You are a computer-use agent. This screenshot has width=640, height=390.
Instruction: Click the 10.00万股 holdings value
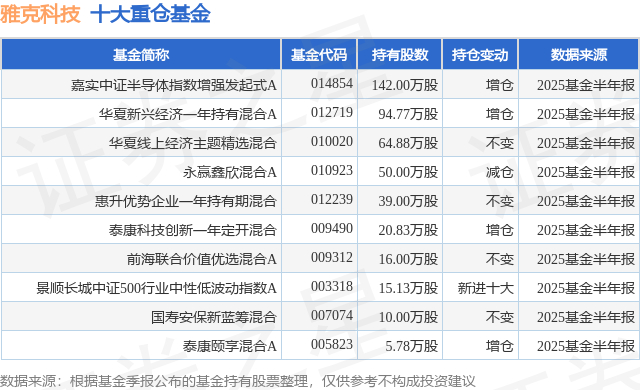(x=408, y=317)
